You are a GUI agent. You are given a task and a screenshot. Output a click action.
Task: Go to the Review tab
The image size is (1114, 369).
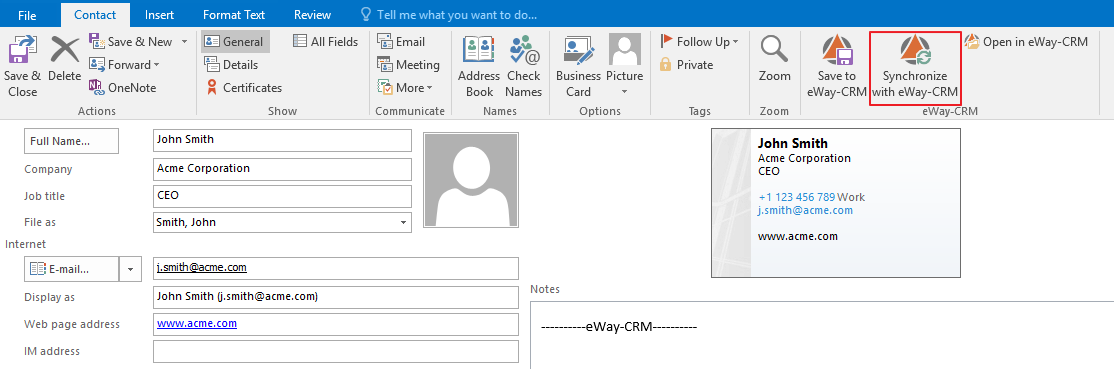313,14
